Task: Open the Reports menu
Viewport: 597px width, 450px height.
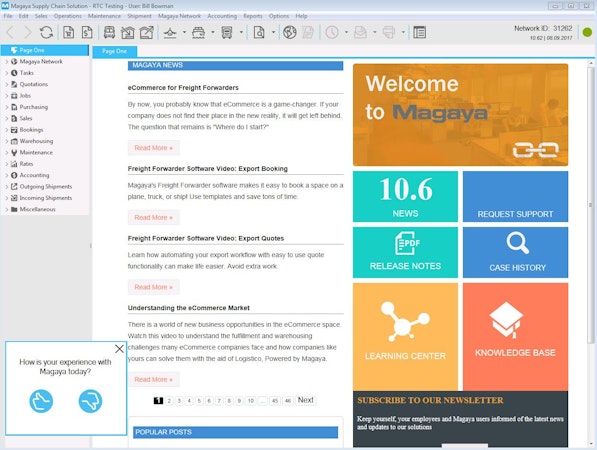Action: (253, 16)
